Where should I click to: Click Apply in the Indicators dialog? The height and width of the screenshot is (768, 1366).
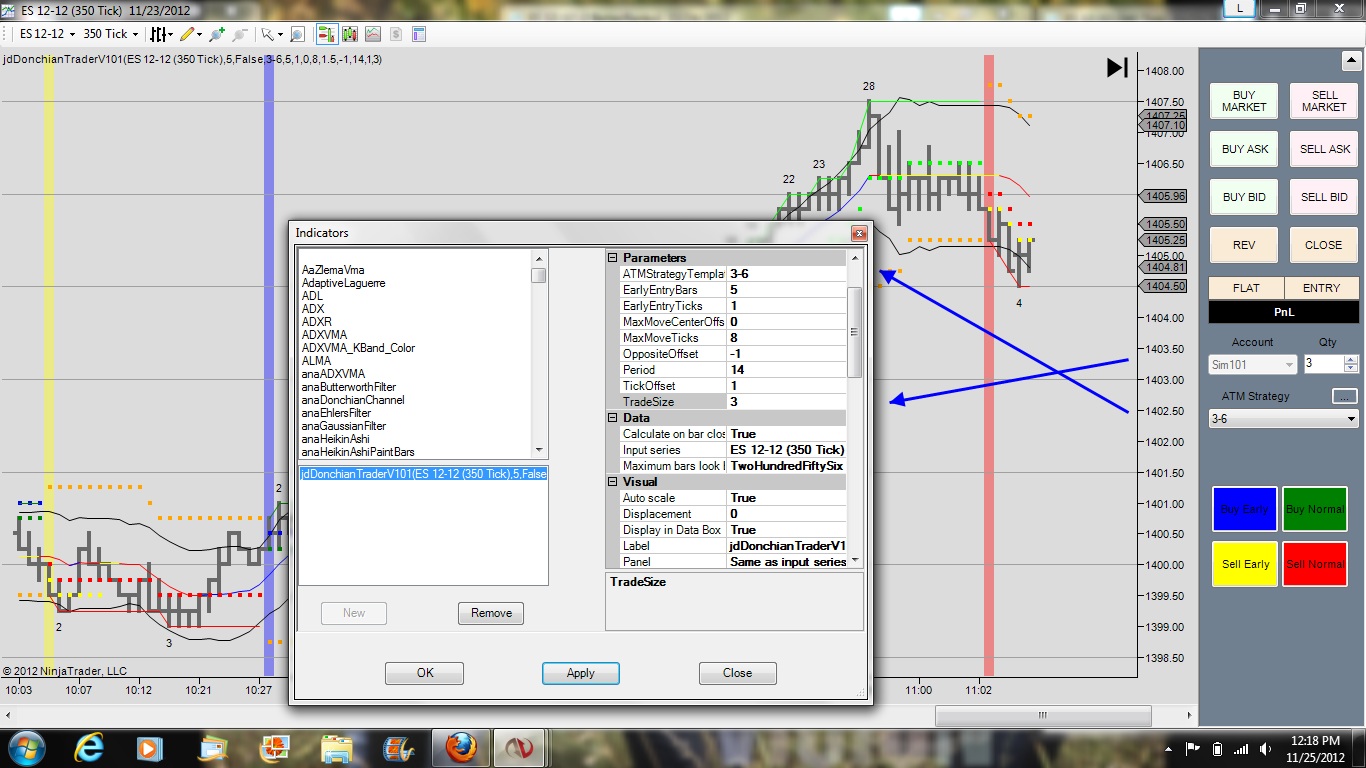[x=581, y=673]
